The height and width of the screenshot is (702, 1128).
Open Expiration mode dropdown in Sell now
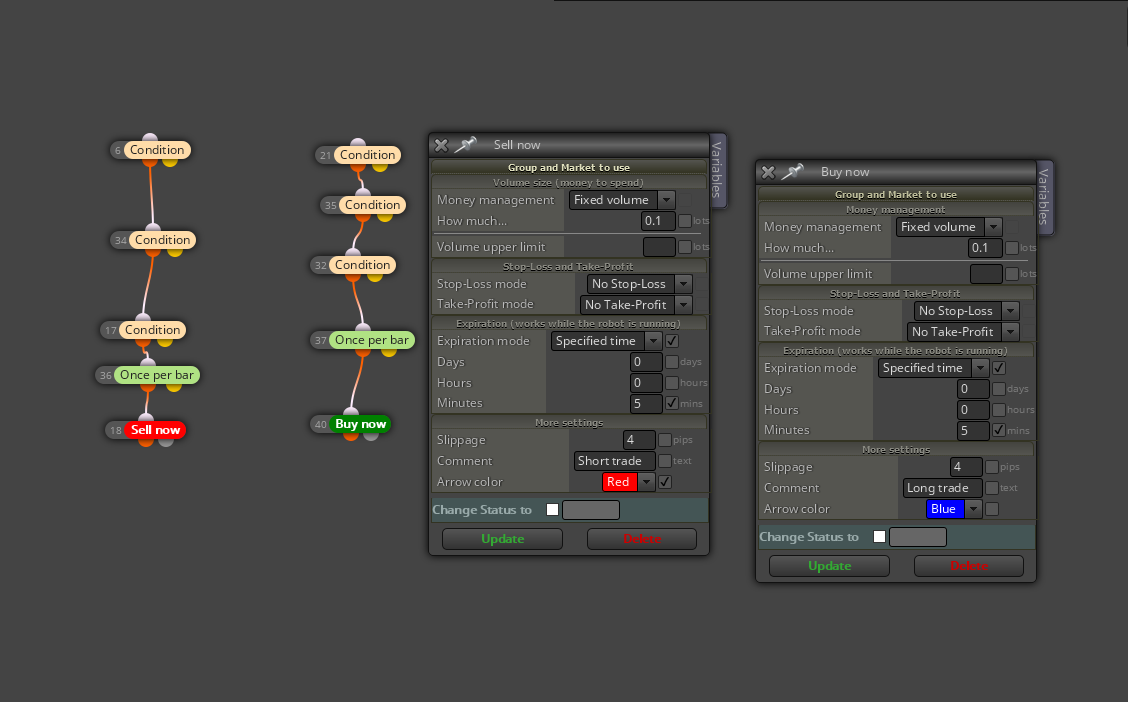click(606, 341)
